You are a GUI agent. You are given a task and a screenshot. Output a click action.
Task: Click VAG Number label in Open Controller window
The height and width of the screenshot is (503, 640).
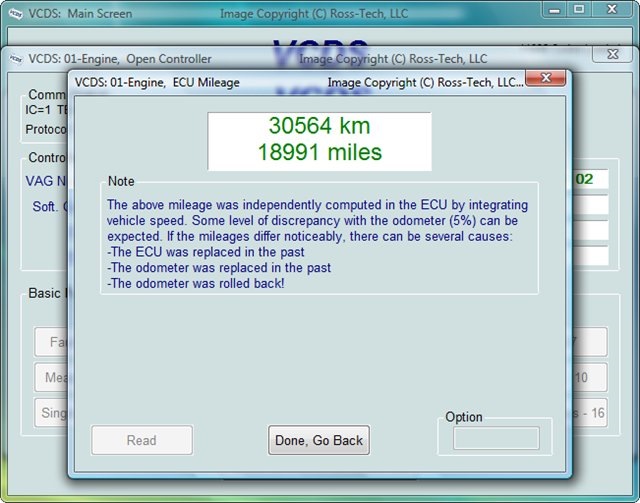point(46,180)
